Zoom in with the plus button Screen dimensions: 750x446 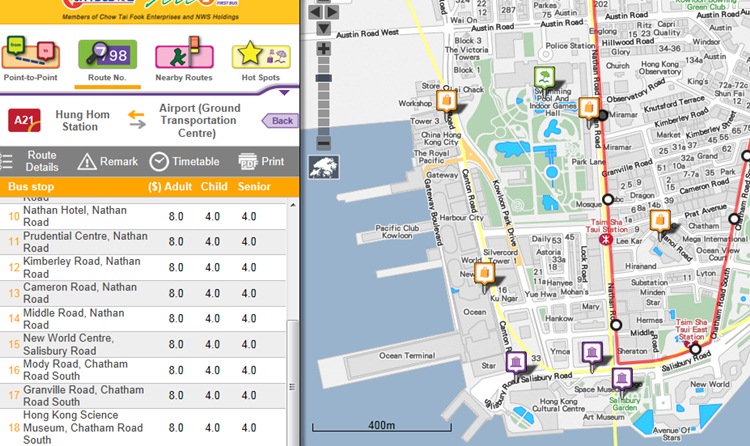pyautogui.click(x=324, y=48)
